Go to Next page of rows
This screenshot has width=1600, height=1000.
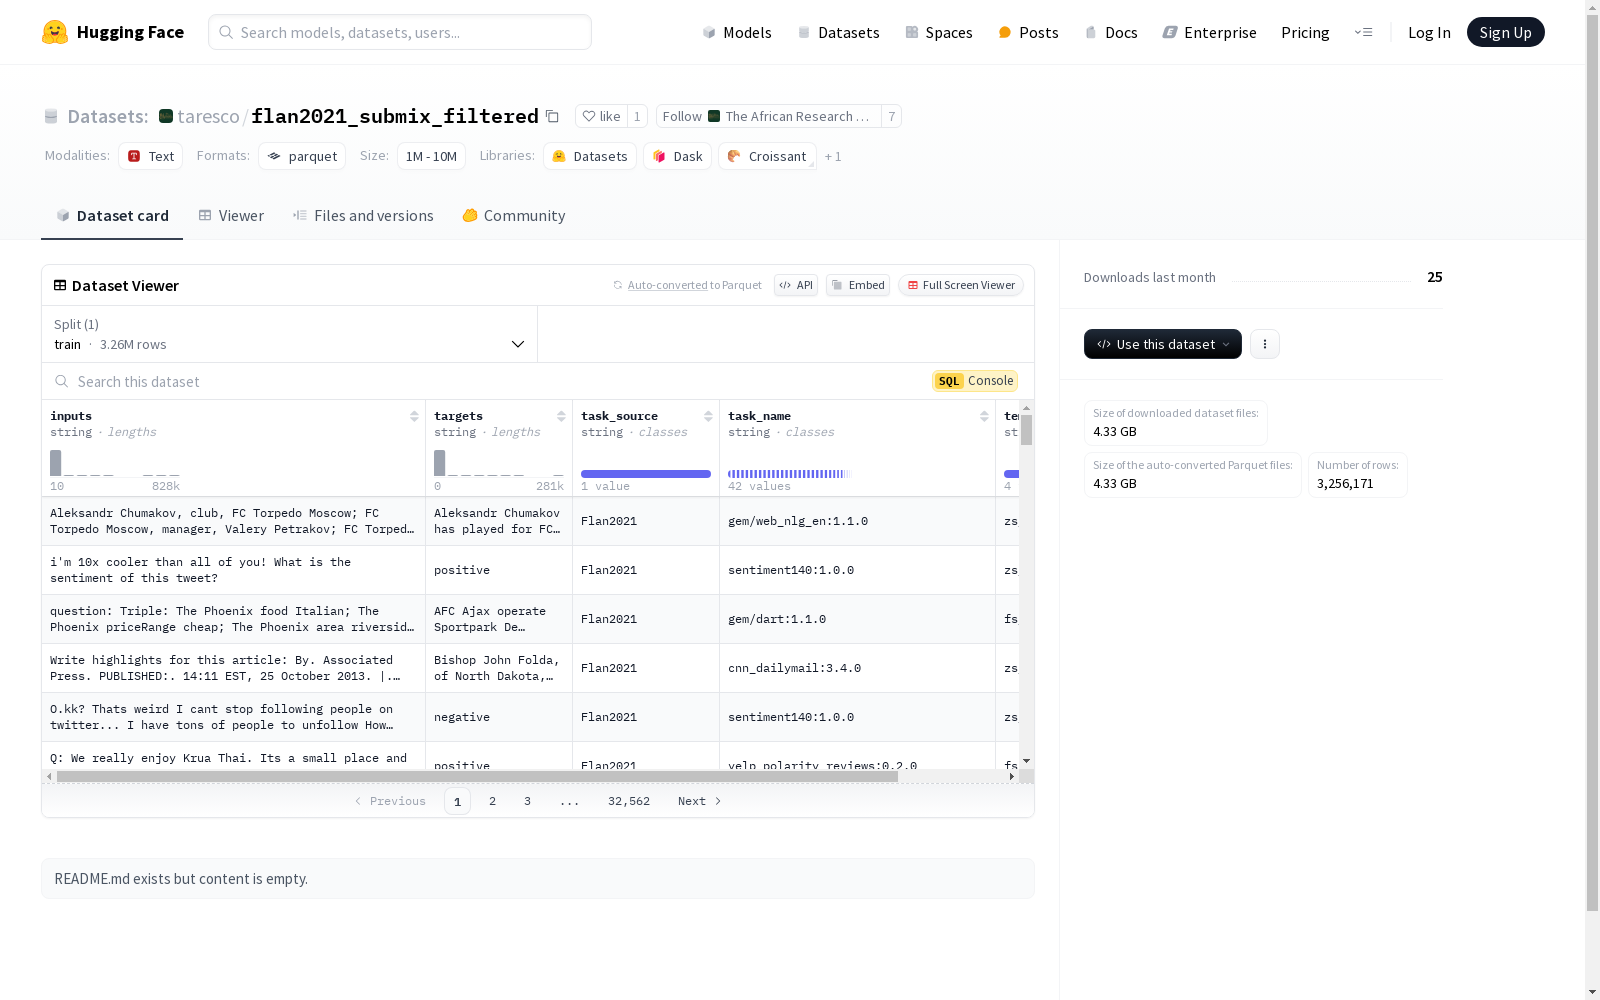coord(700,801)
